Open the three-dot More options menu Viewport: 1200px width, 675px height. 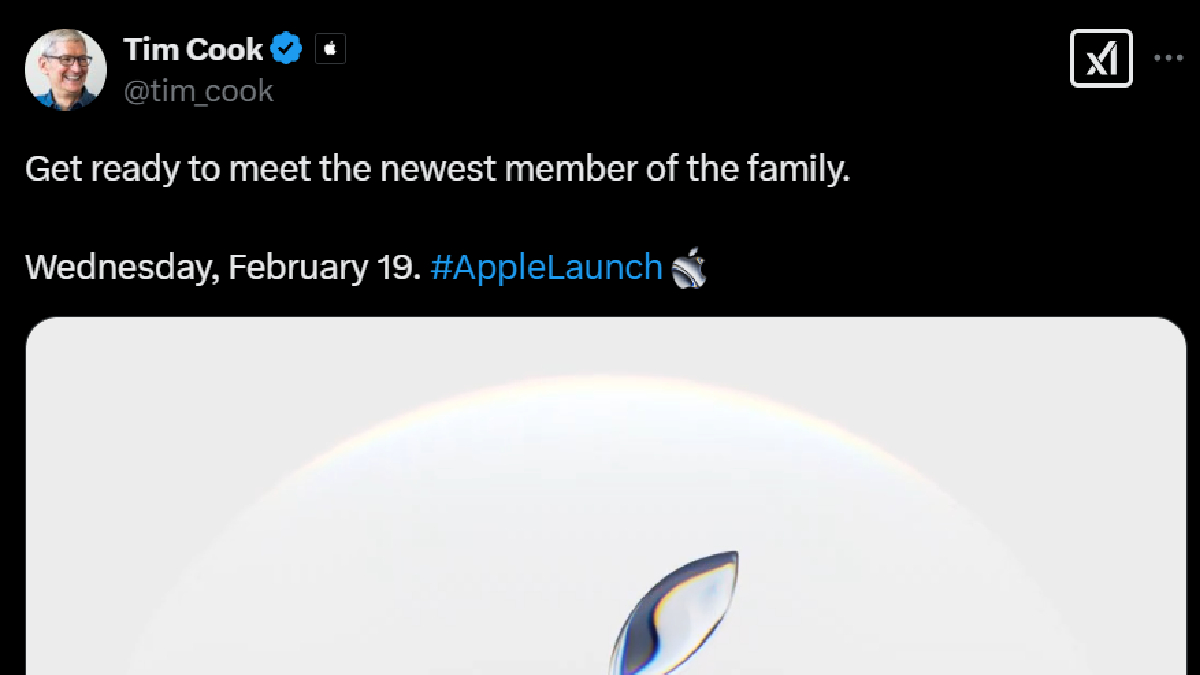(1168, 58)
